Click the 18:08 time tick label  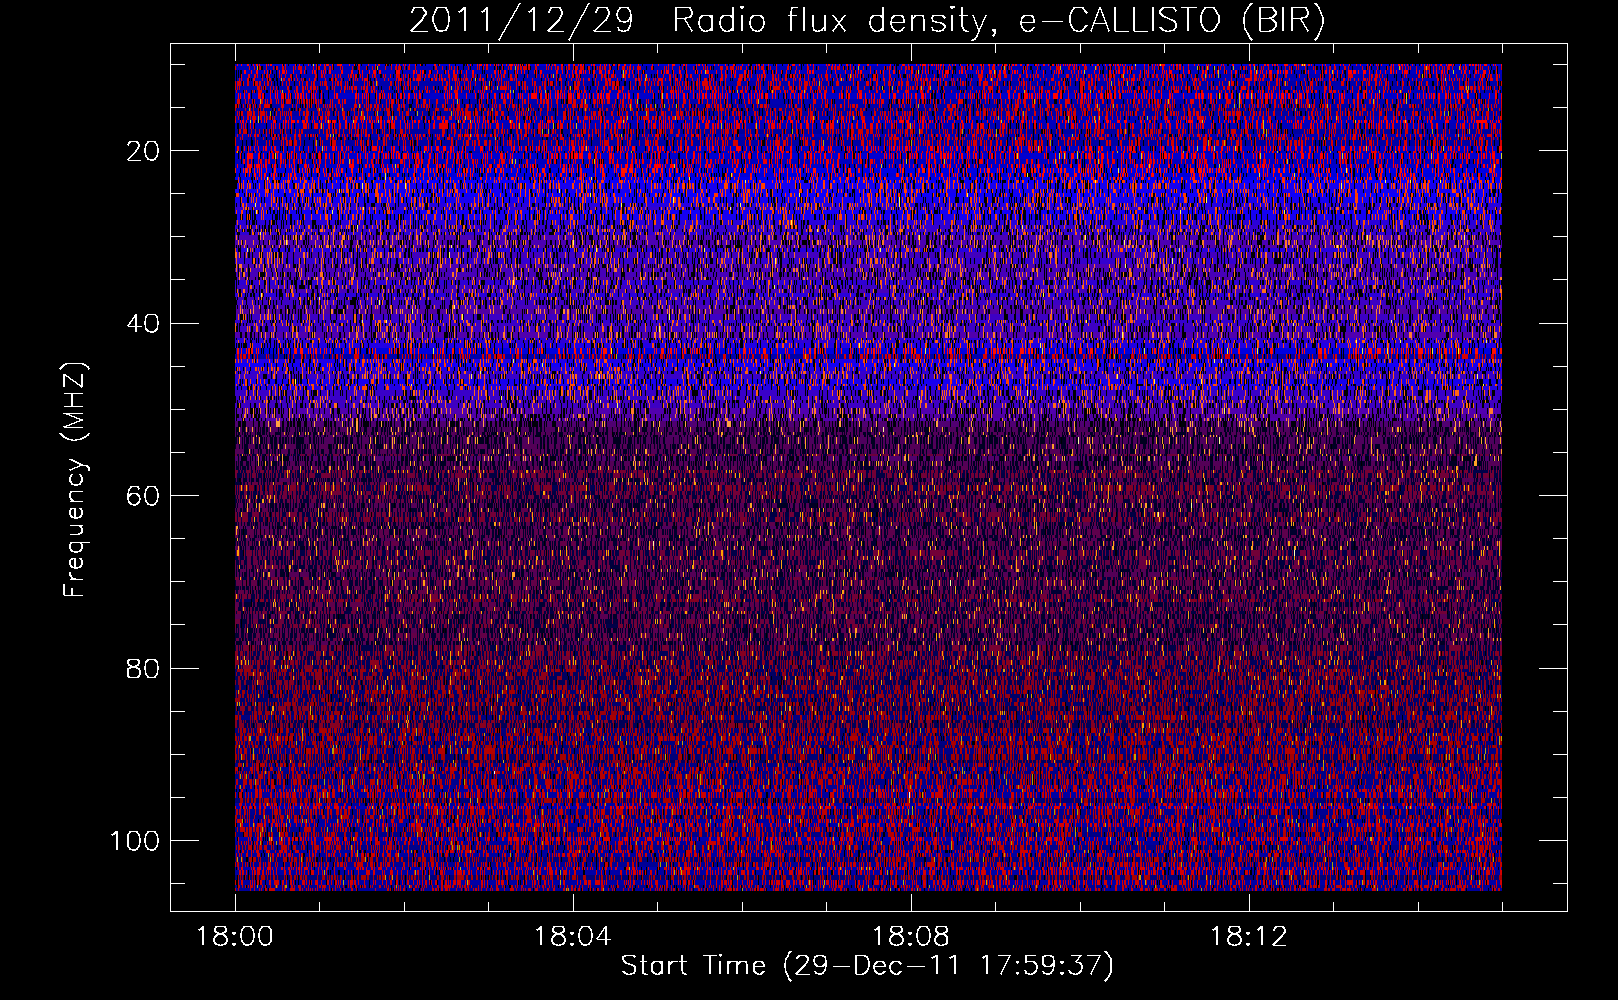911,937
